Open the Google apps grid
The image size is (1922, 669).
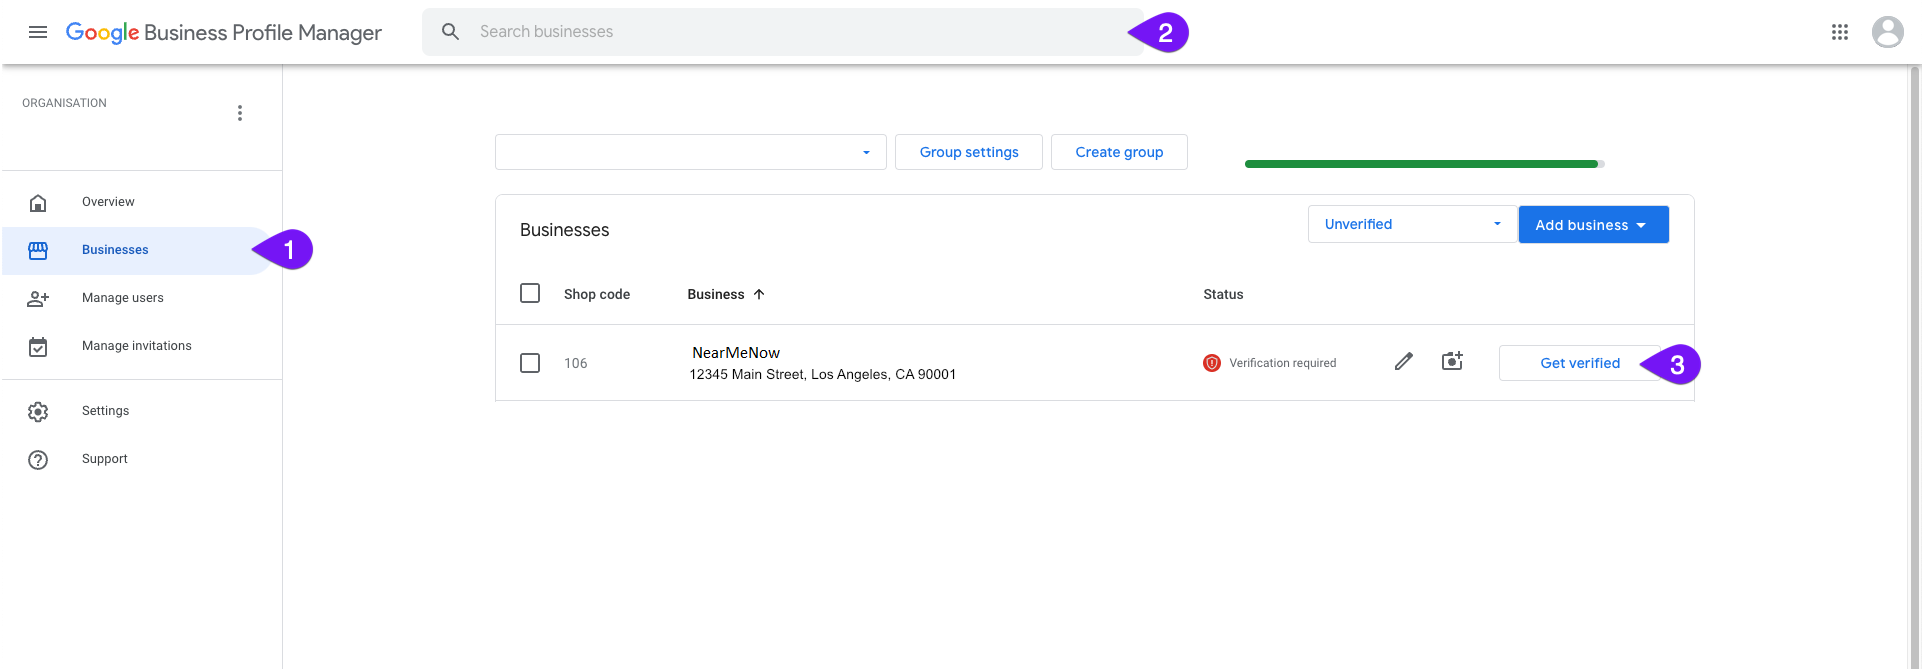[1839, 32]
